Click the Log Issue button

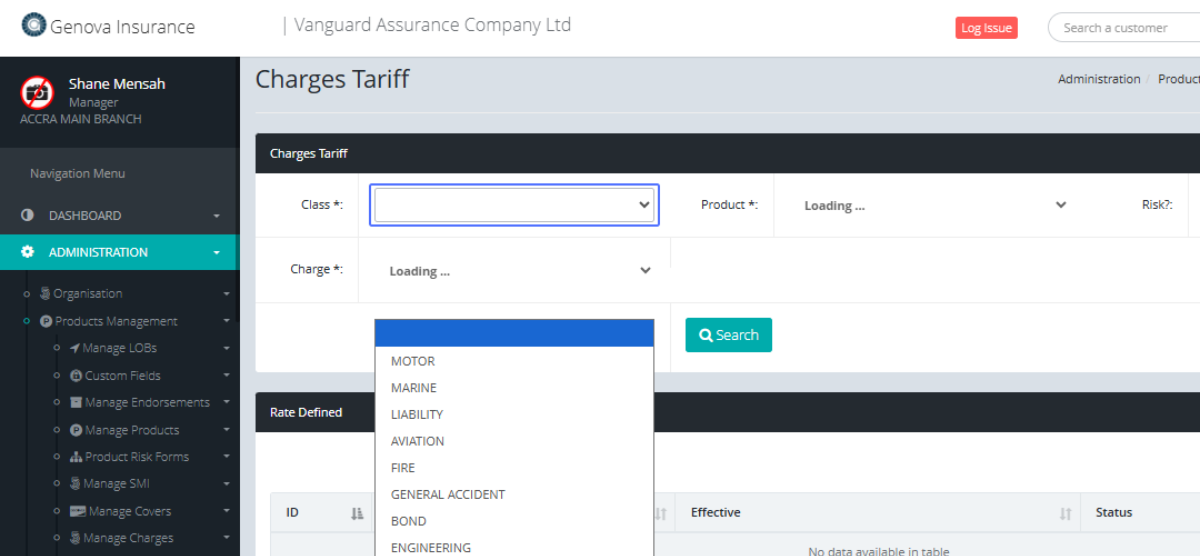(x=986, y=28)
